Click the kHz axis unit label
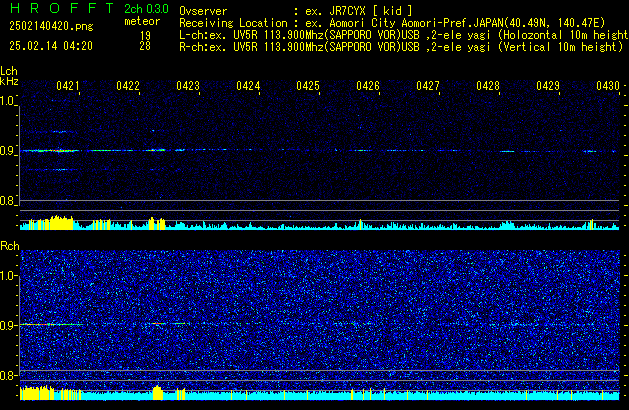The image size is (629, 410). pos(9,81)
